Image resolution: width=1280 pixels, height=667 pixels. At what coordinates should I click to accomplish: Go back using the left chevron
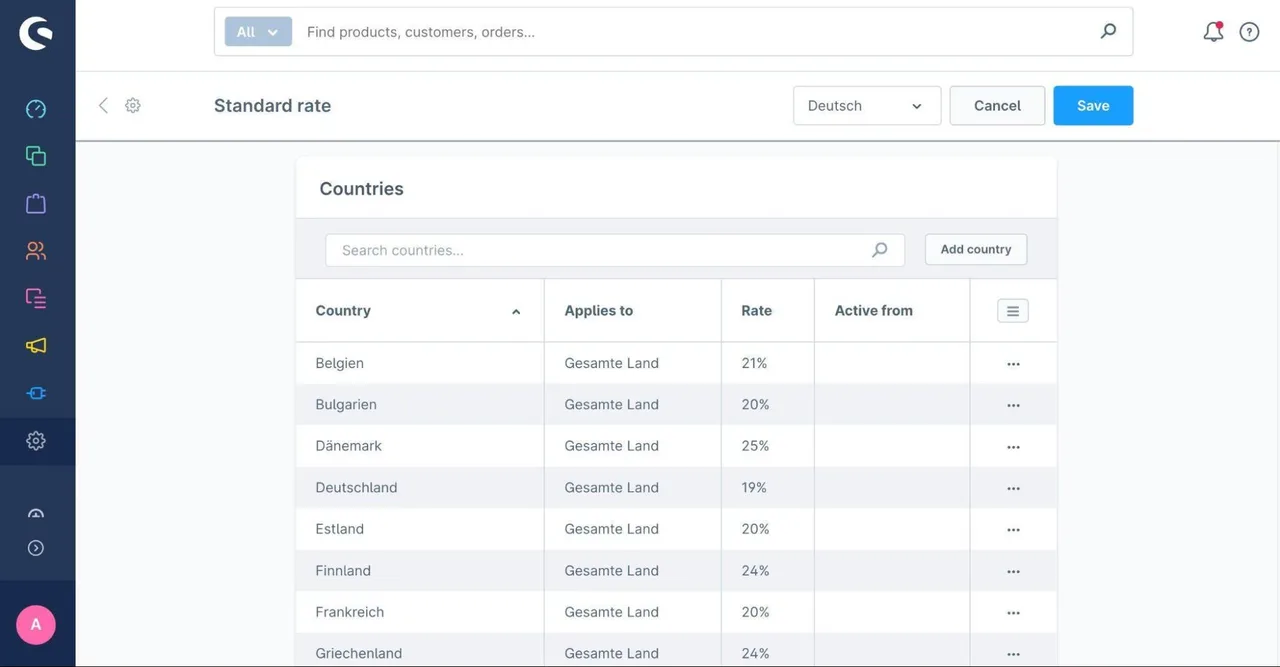point(103,105)
